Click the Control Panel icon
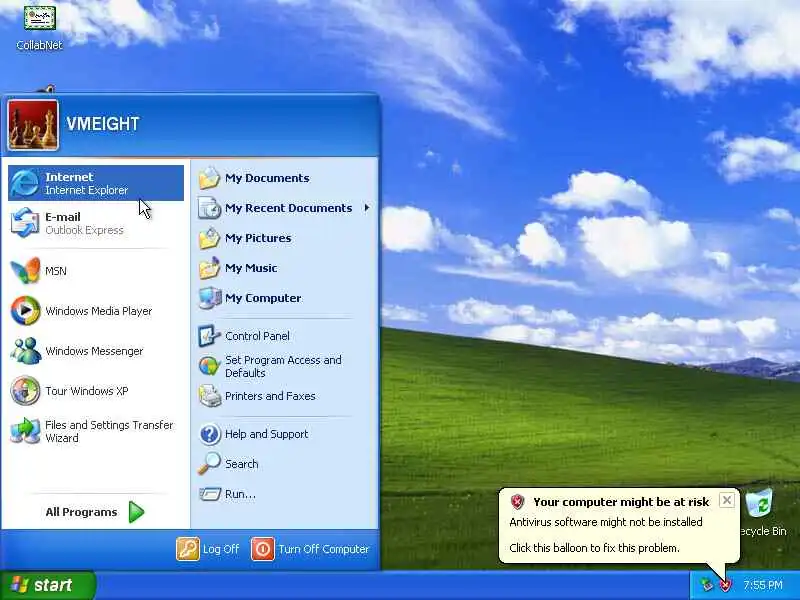The height and width of the screenshot is (600, 800). tap(209, 336)
